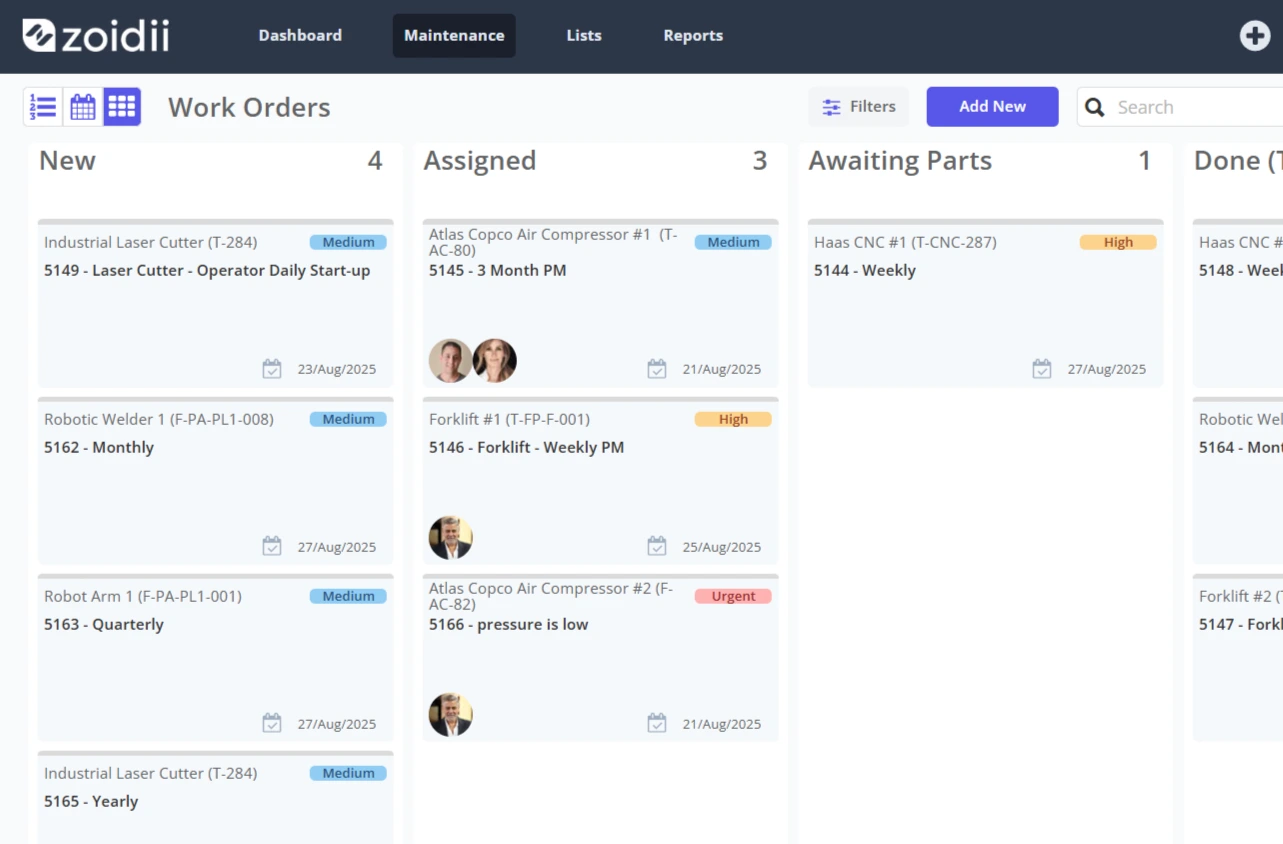Click Robot Arm 1 (F-PA-PL1-001) asset name
Screen dimensions: 1283x844
[x=143, y=596]
